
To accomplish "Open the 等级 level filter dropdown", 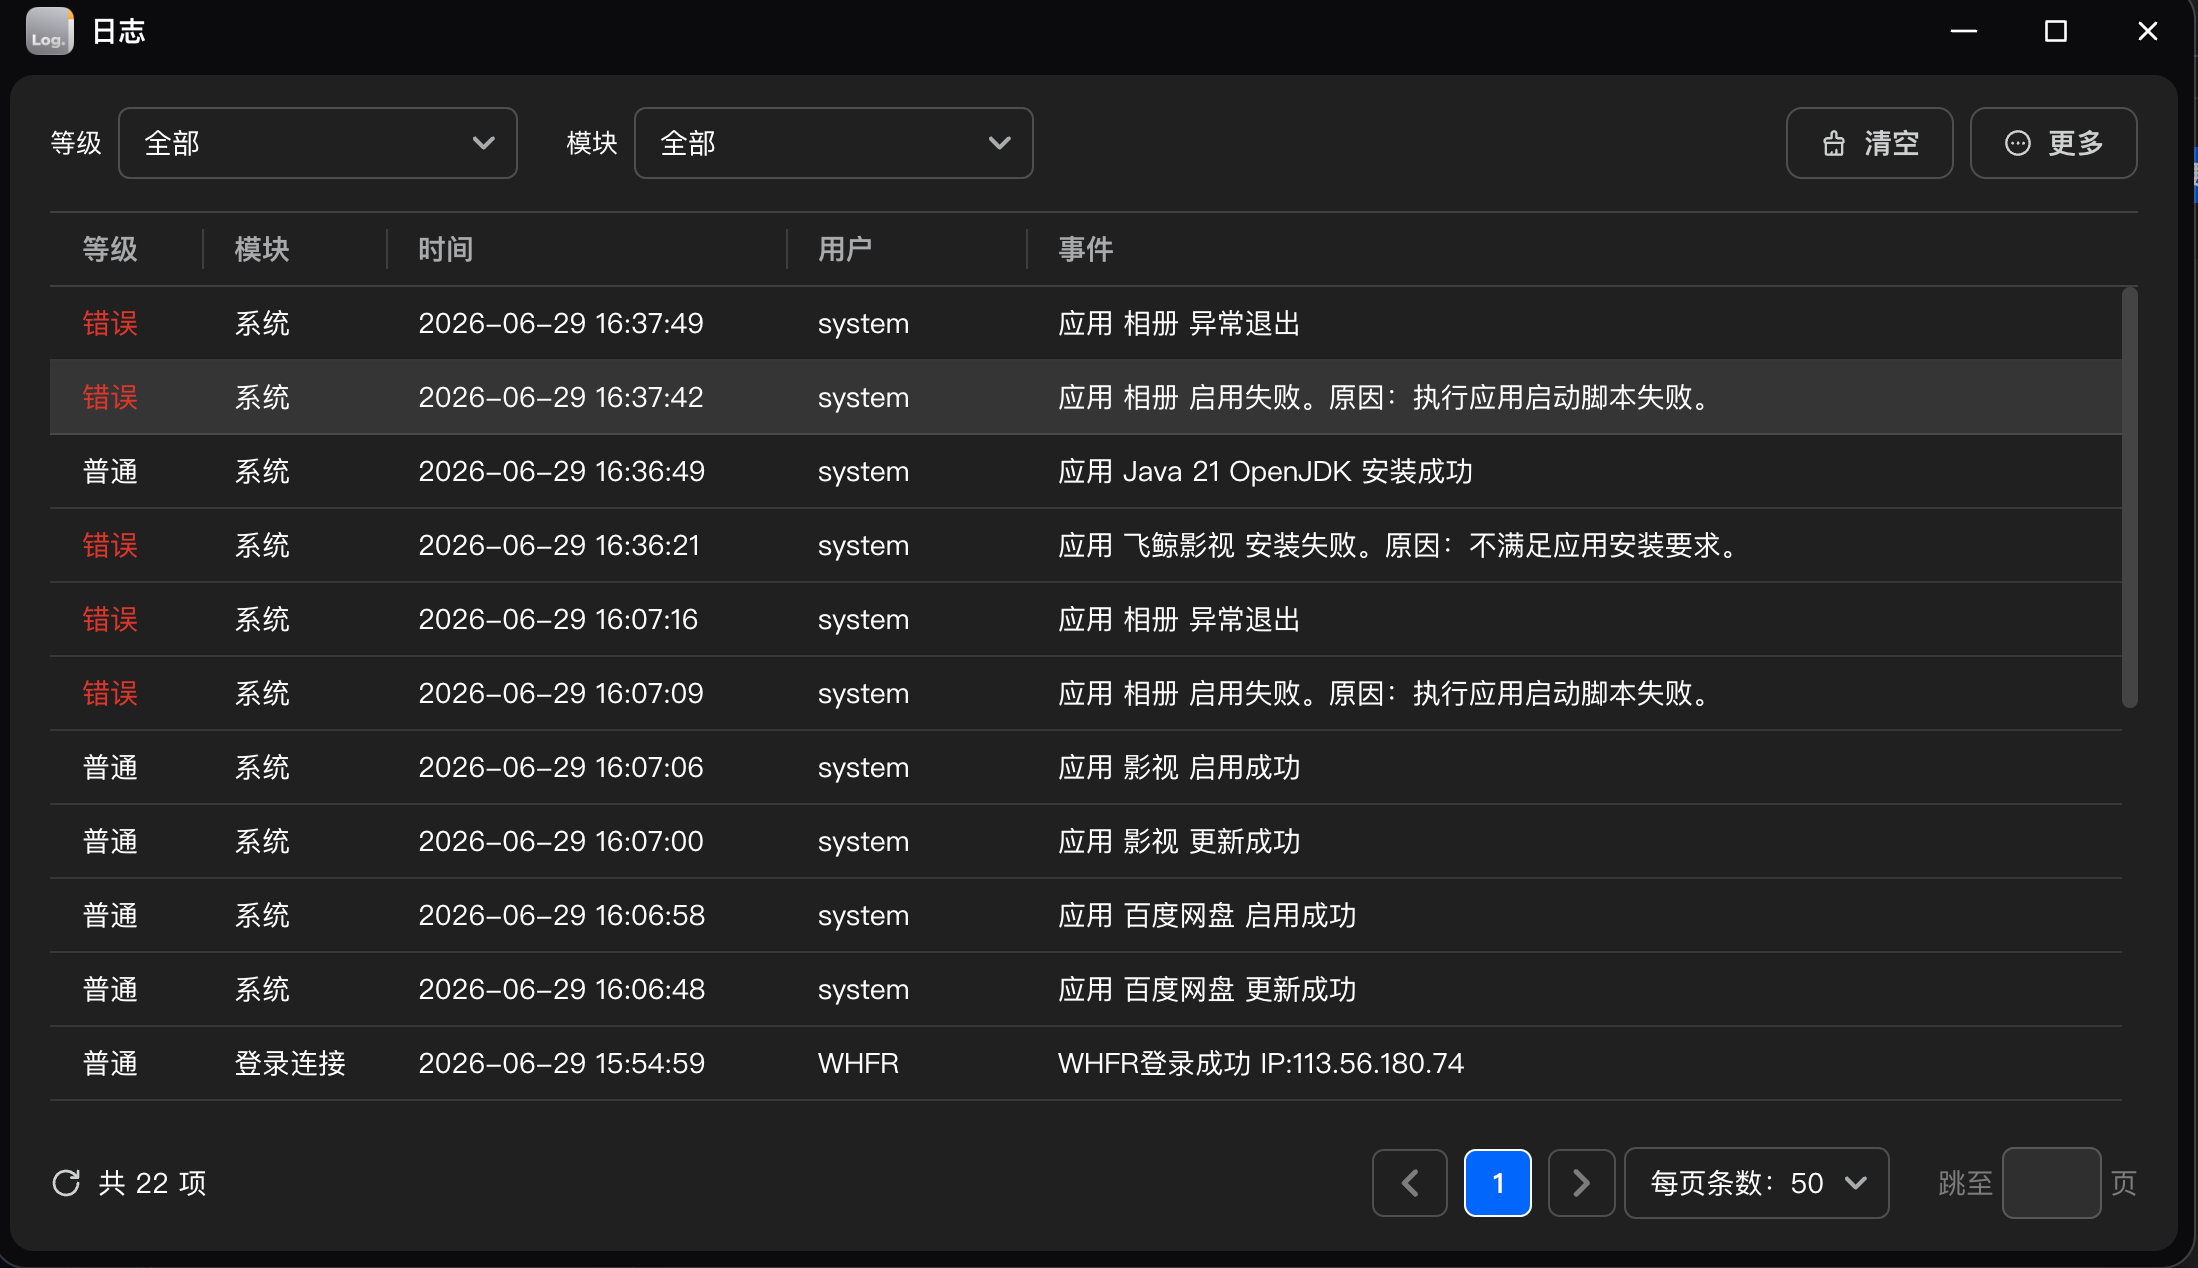I will (x=318, y=143).
